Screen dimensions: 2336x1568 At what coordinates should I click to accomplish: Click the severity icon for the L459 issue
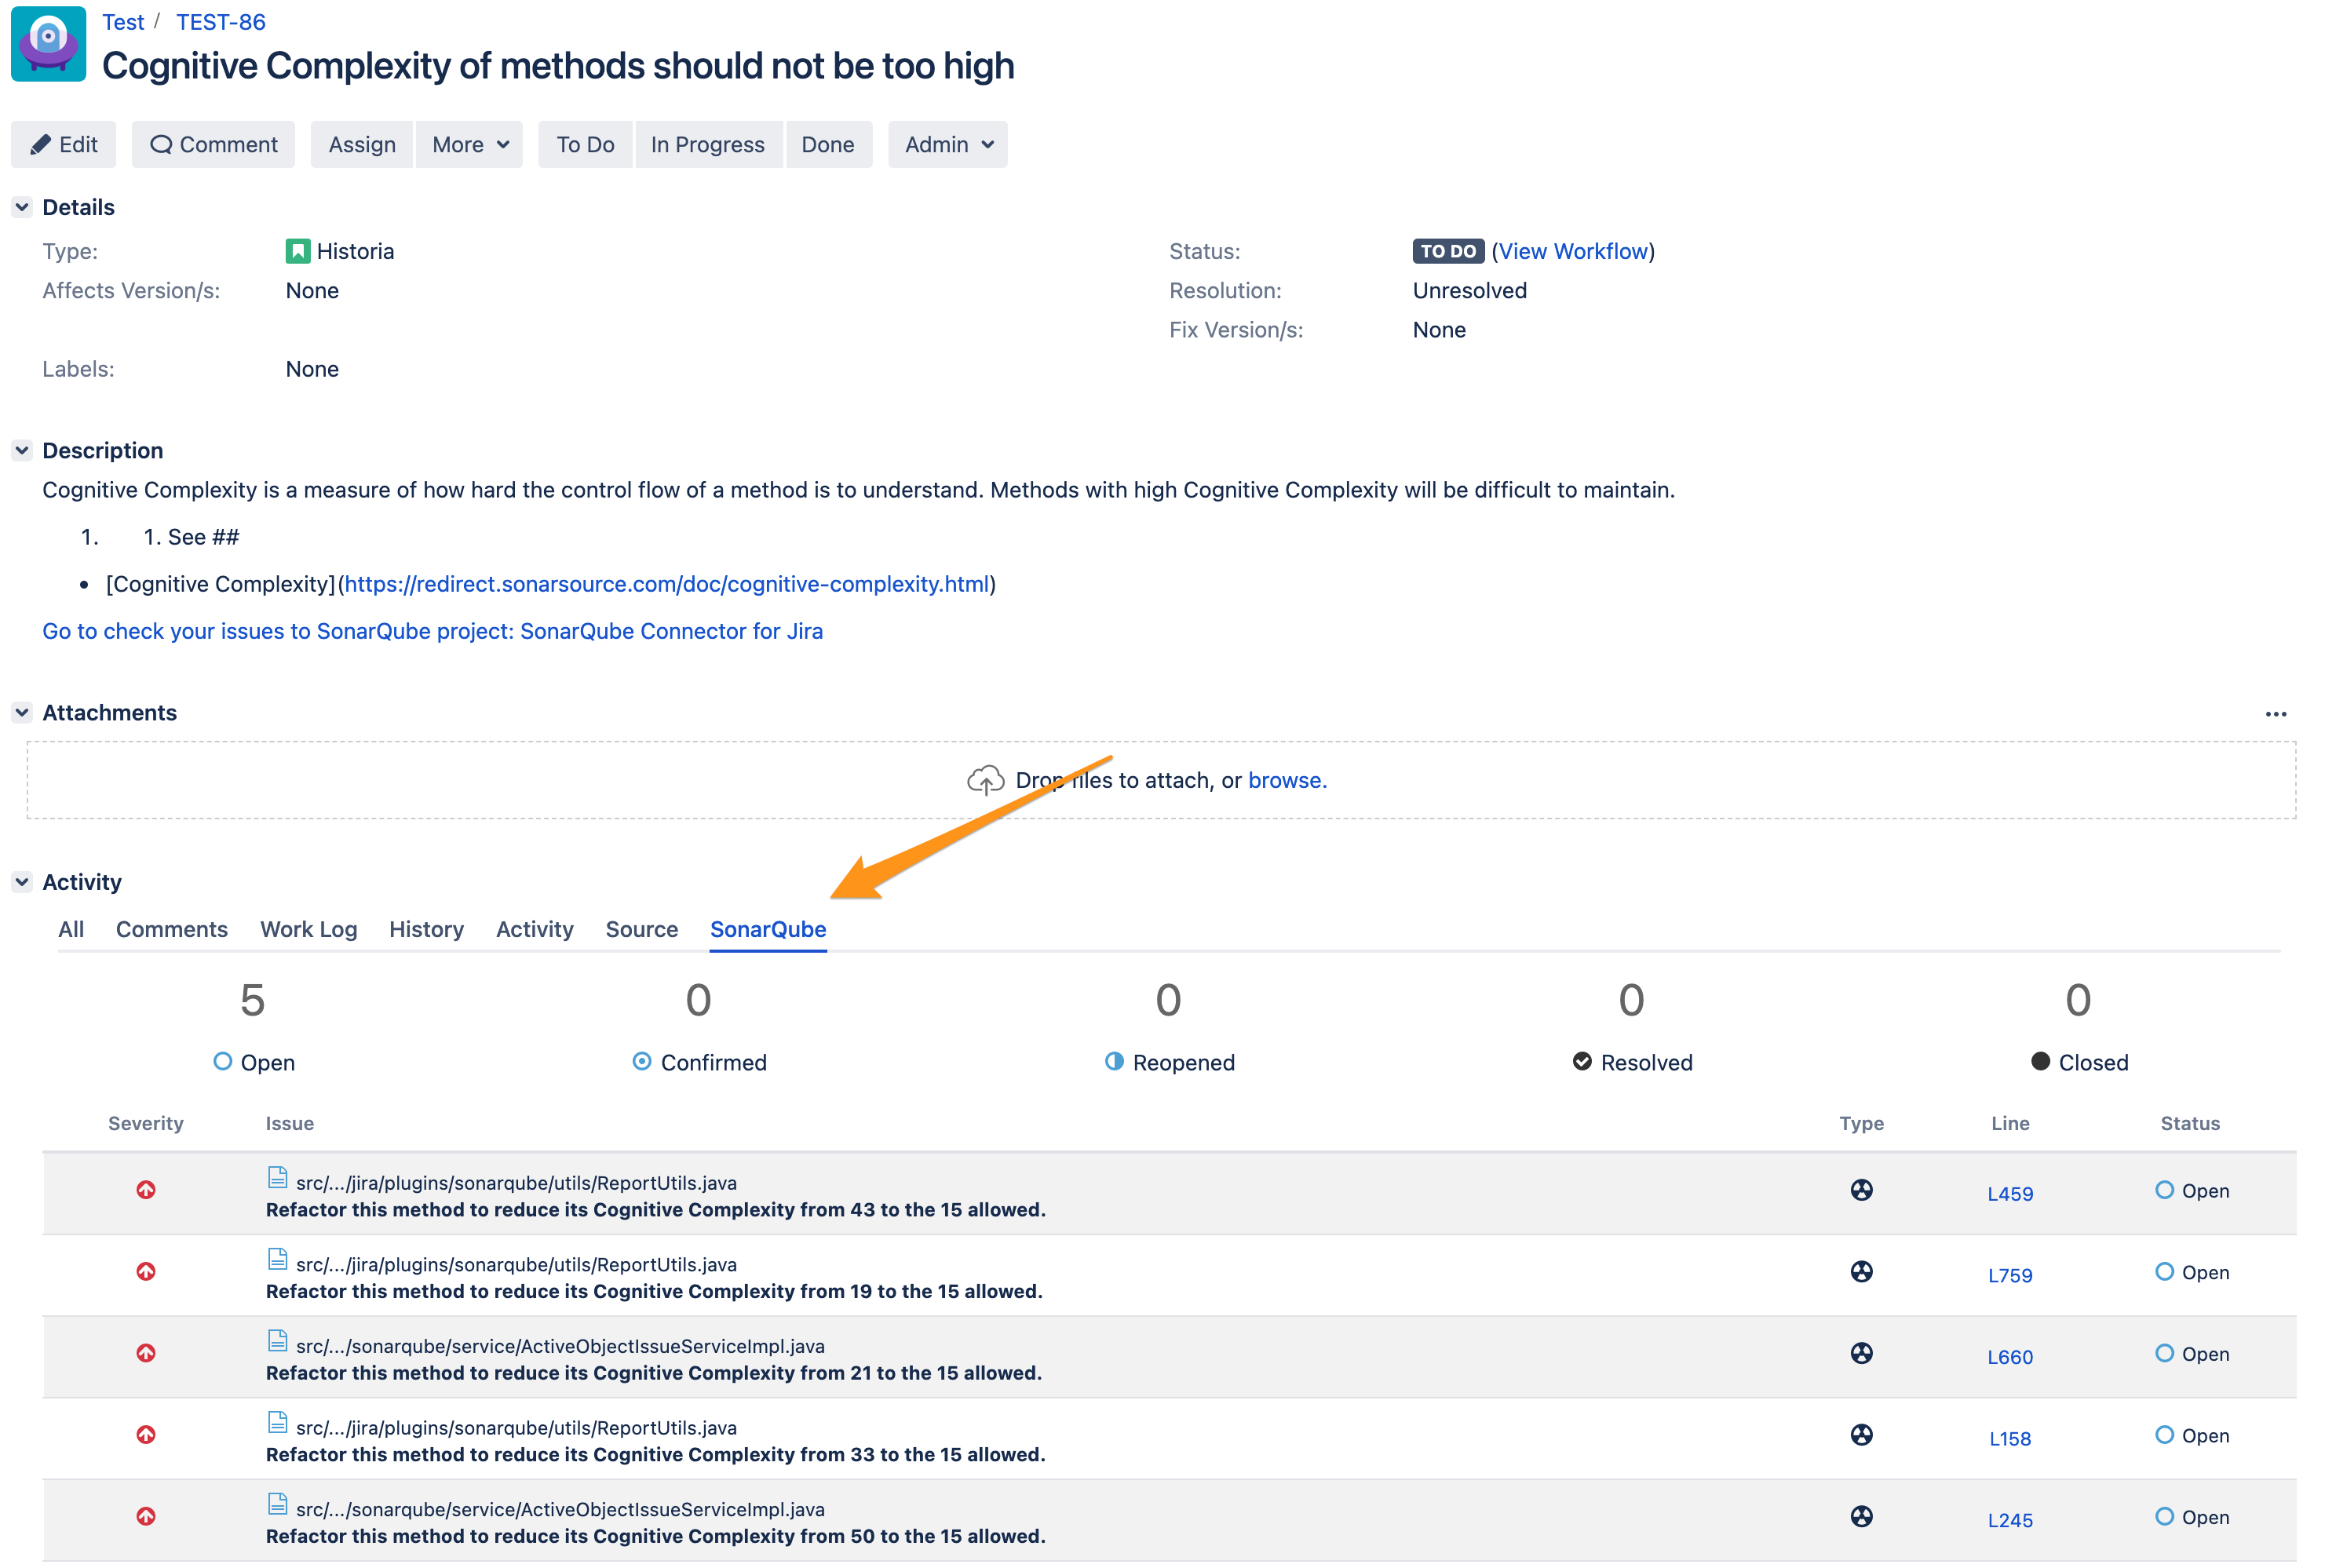pyautogui.click(x=146, y=1190)
